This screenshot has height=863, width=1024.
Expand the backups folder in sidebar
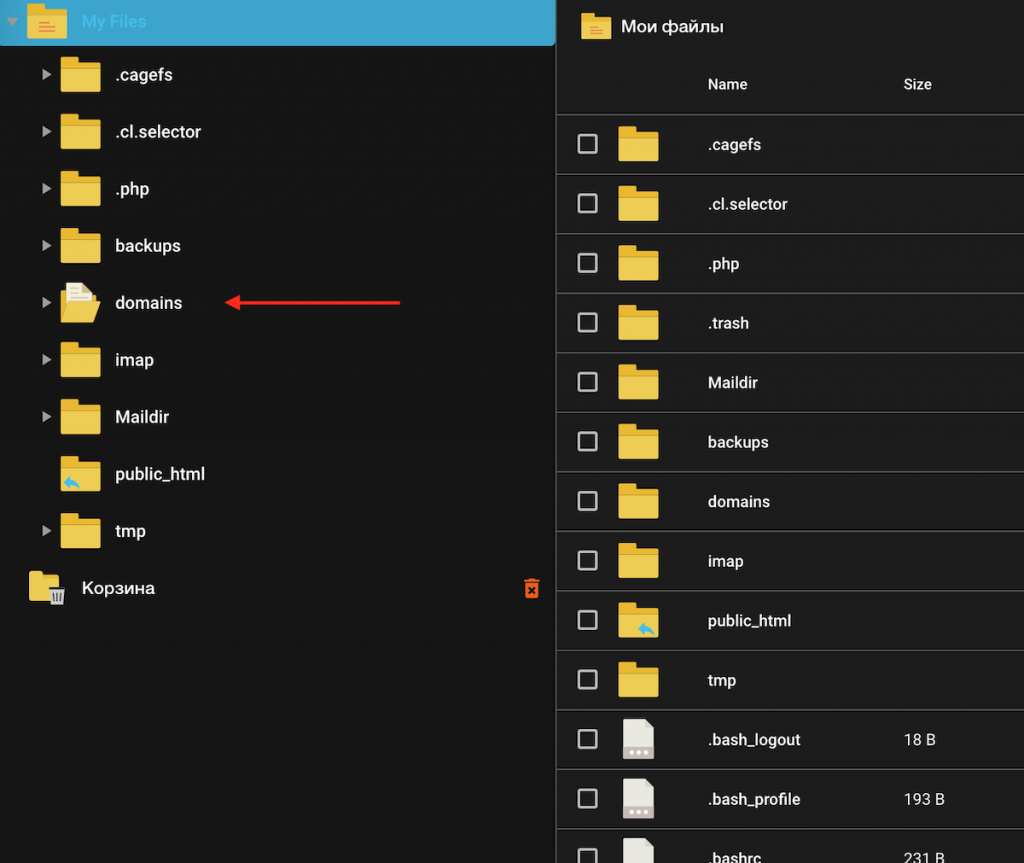46,246
